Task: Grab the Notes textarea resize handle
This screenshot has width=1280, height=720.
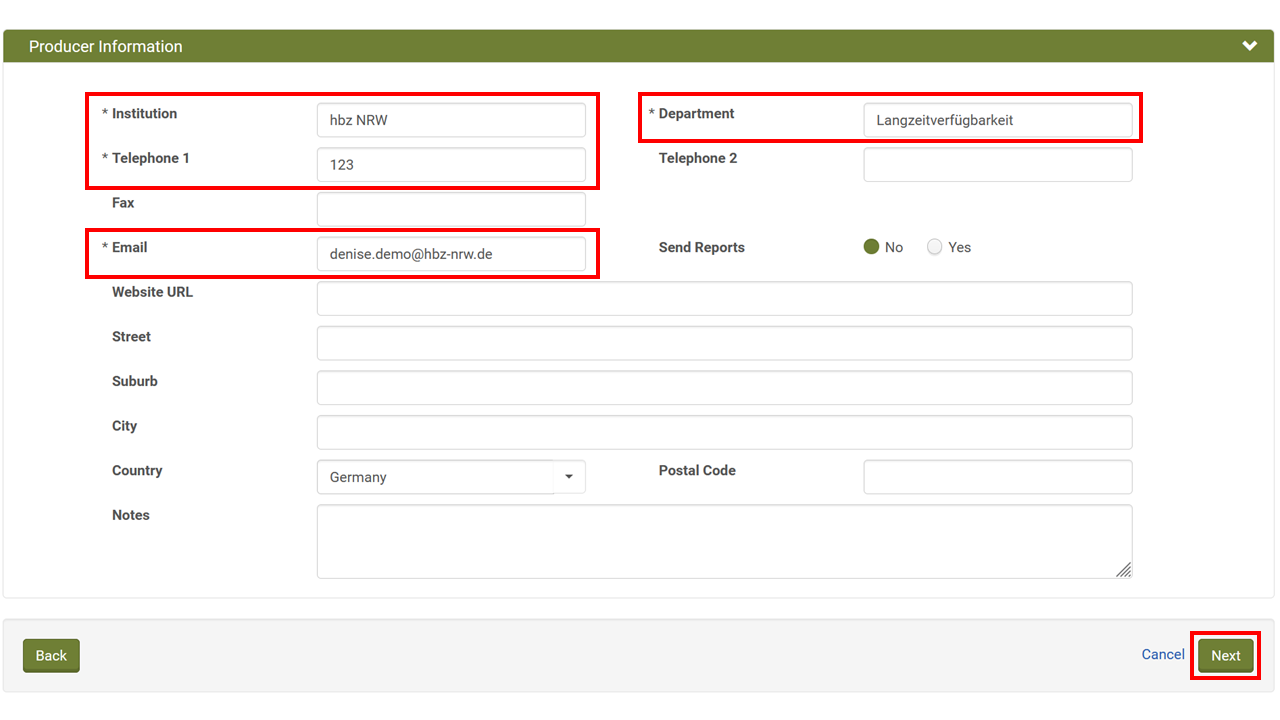Action: [x=1124, y=570]
